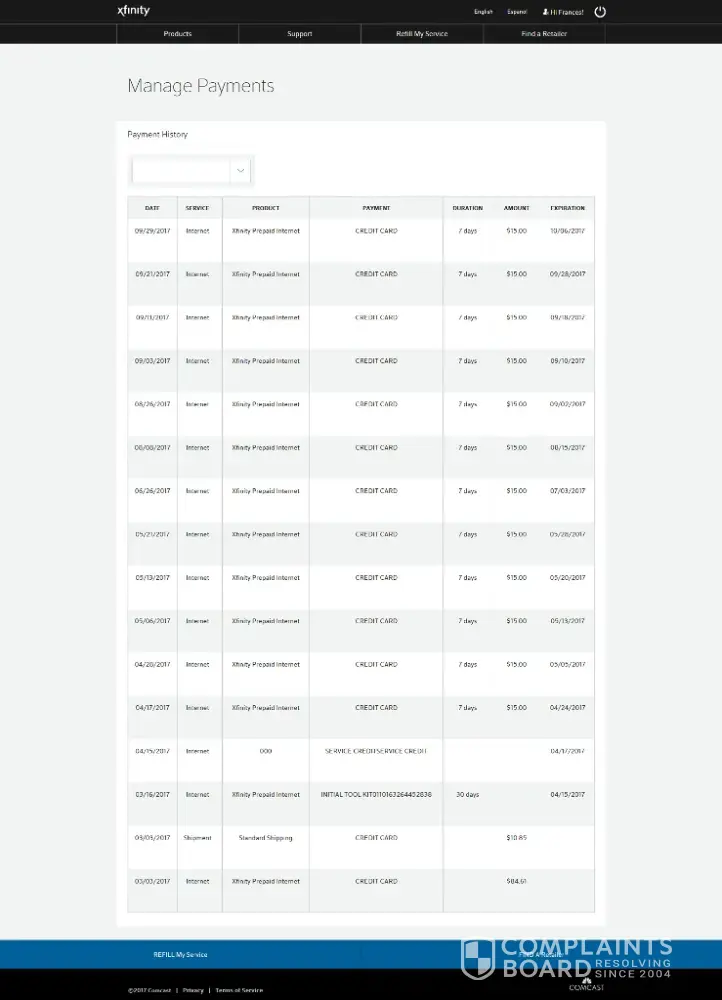Select Refill My Service in navigation bar
The height and width of the screenshot is (1000, 722).
(x=421, y=34)
